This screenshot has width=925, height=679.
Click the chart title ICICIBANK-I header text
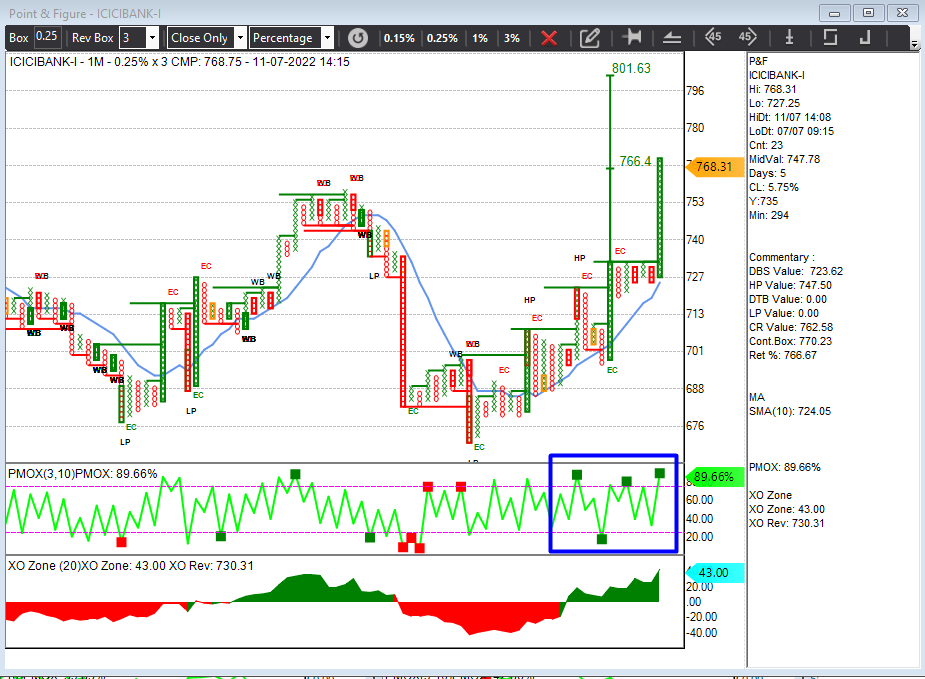coord(179,61)
